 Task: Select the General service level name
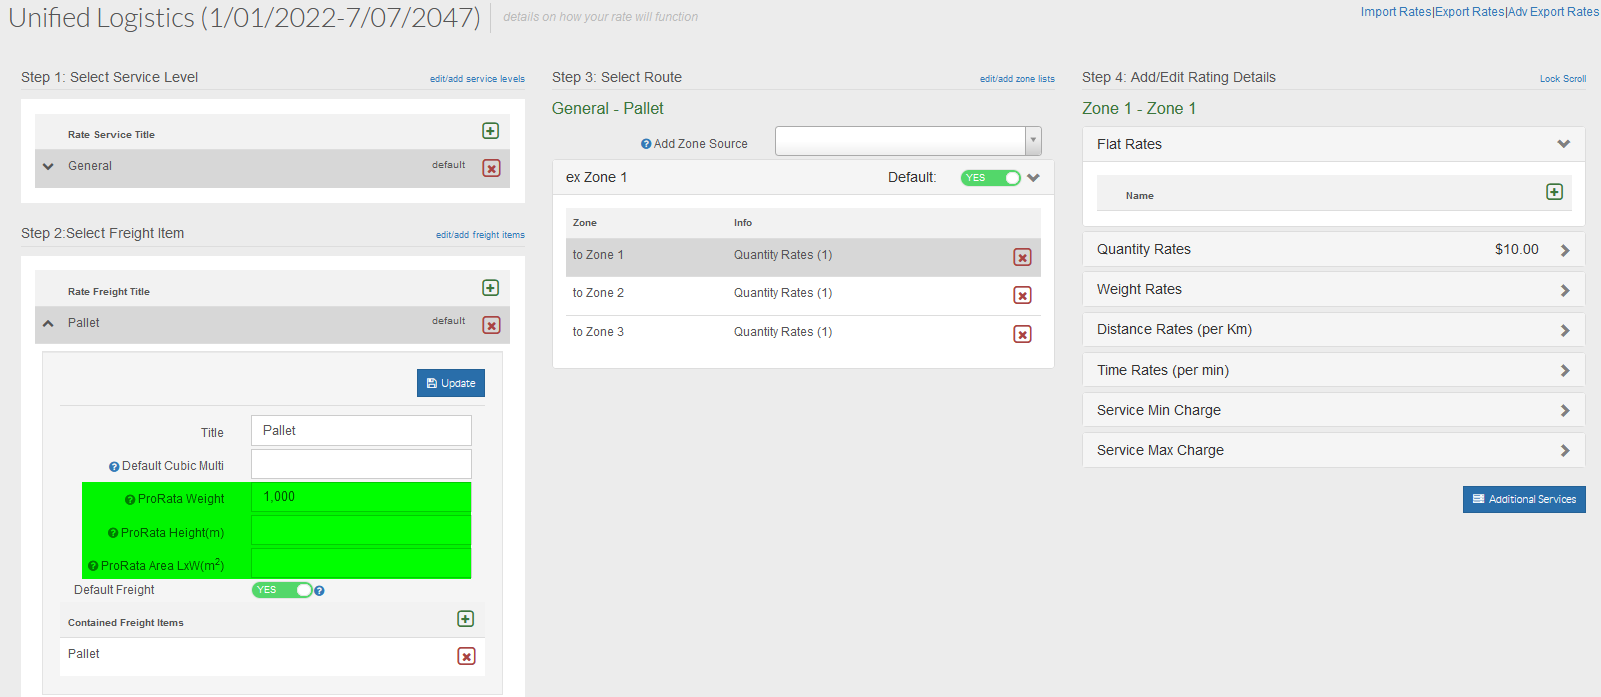[90, 166]
